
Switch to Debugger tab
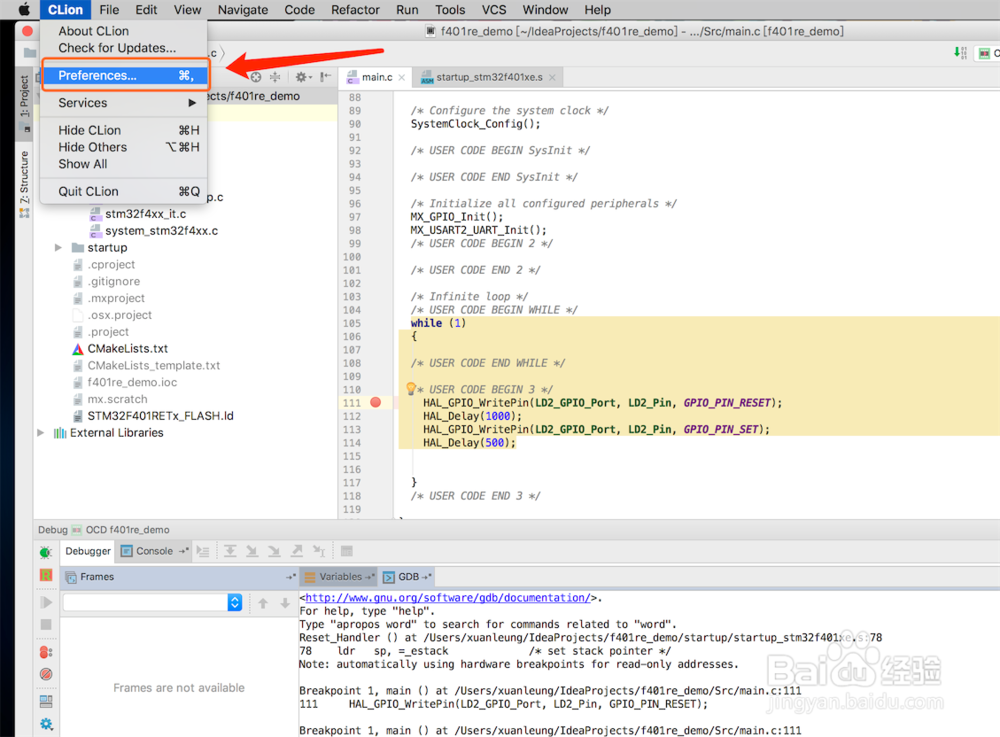click(x=88, y=551)
